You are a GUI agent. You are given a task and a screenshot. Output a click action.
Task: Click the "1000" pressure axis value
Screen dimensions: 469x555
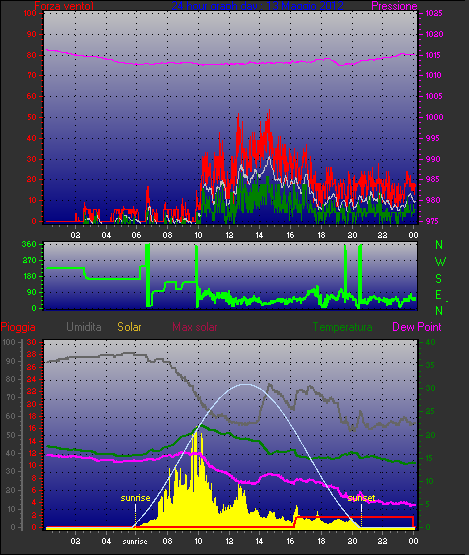click(x=434, y=117)
